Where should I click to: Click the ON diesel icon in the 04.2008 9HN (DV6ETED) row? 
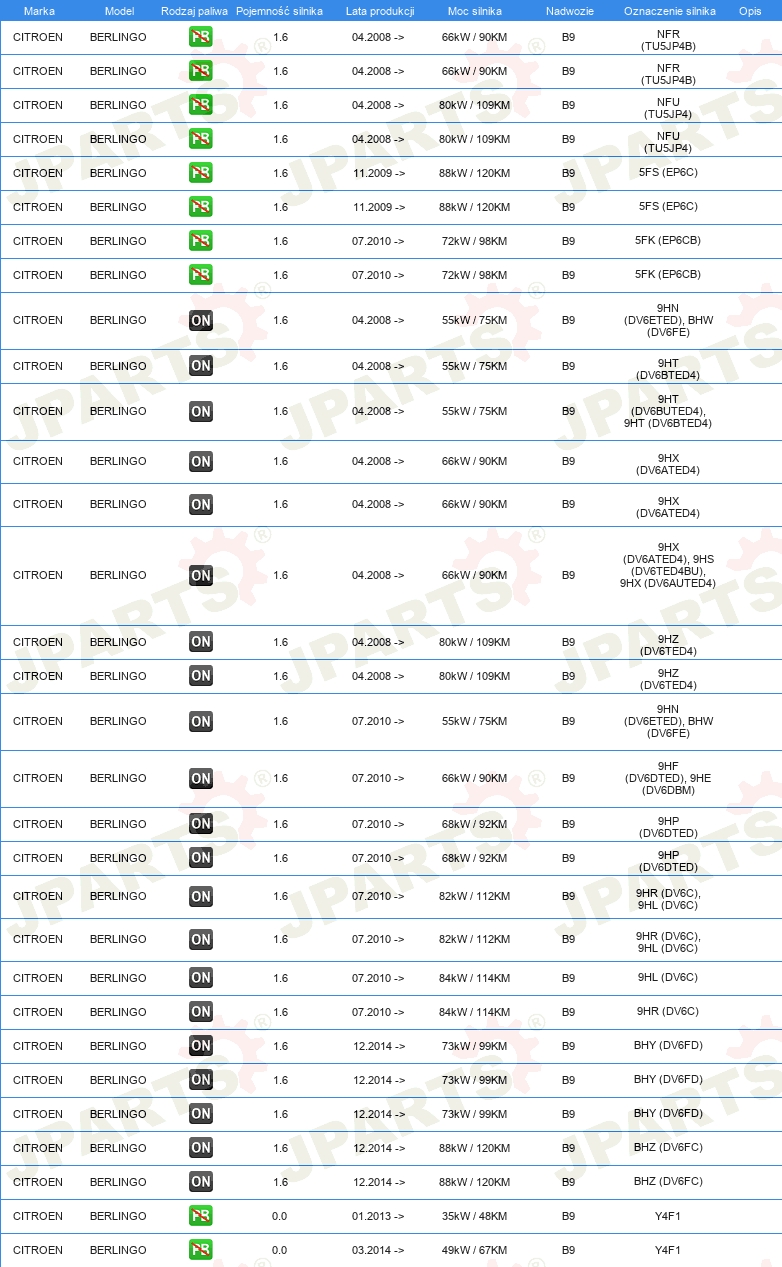[201, 320]
